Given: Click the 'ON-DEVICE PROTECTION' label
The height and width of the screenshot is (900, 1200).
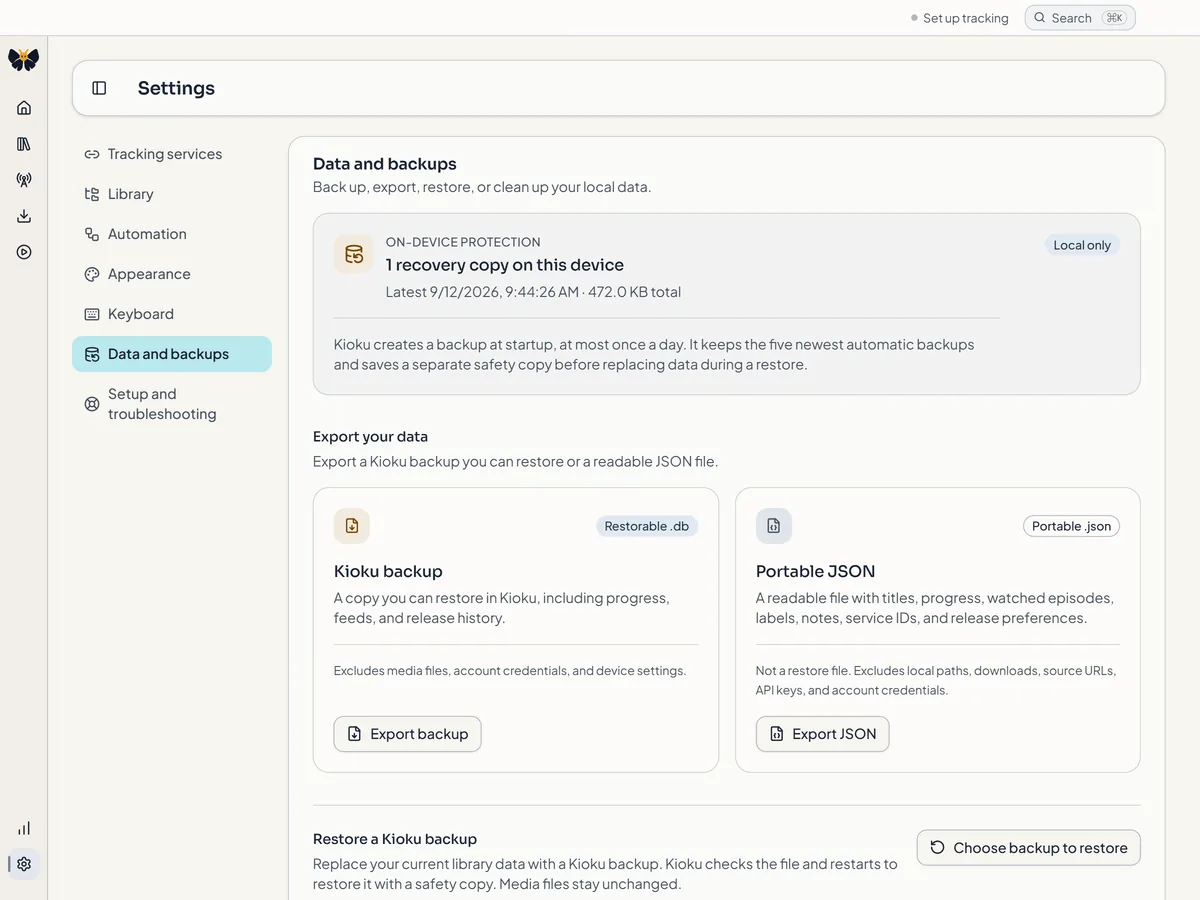Looking at the screenshot, I should pyautogui.click(x=463, y=242).
